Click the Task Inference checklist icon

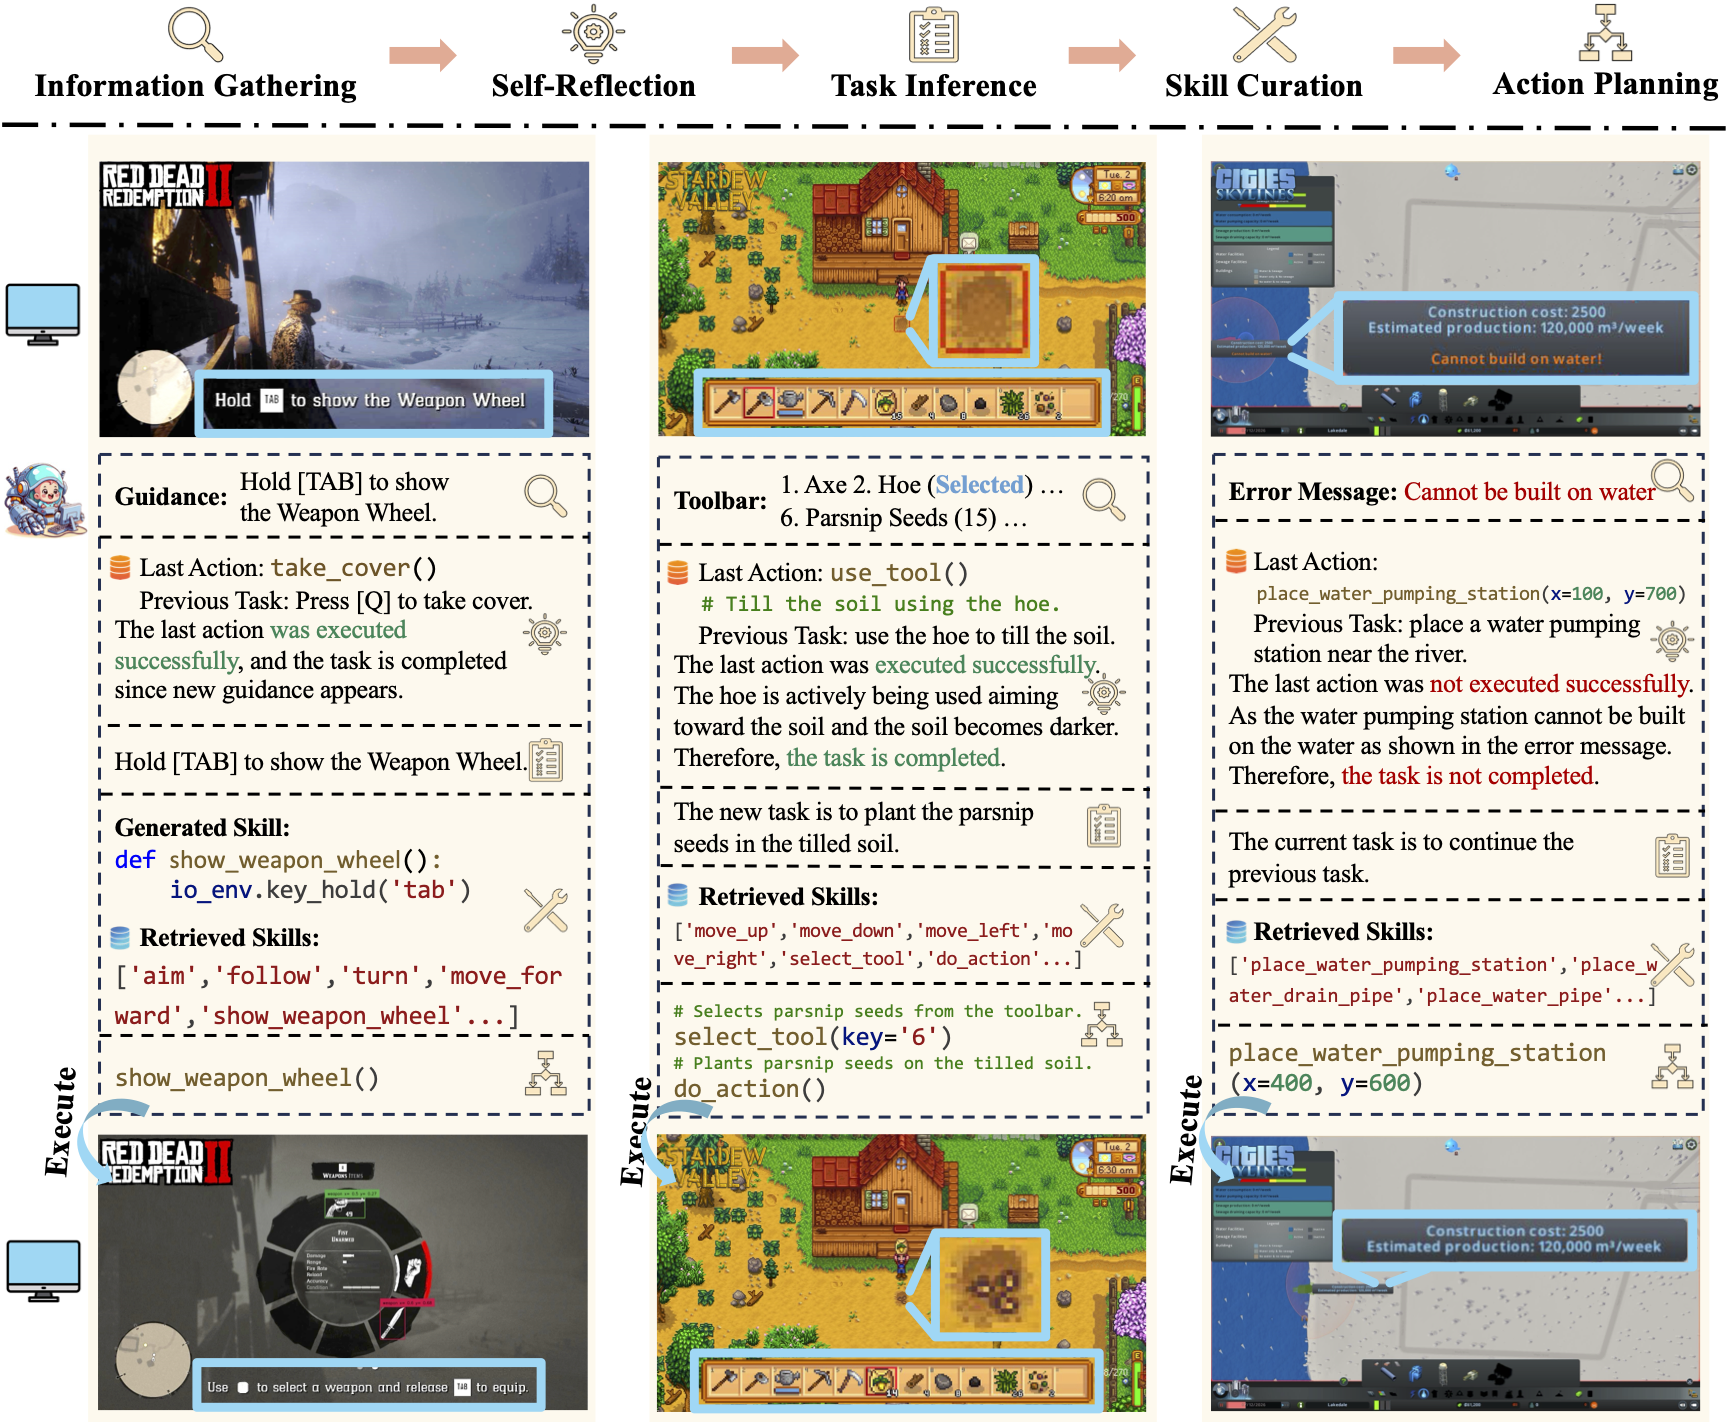tap(933, 35)
